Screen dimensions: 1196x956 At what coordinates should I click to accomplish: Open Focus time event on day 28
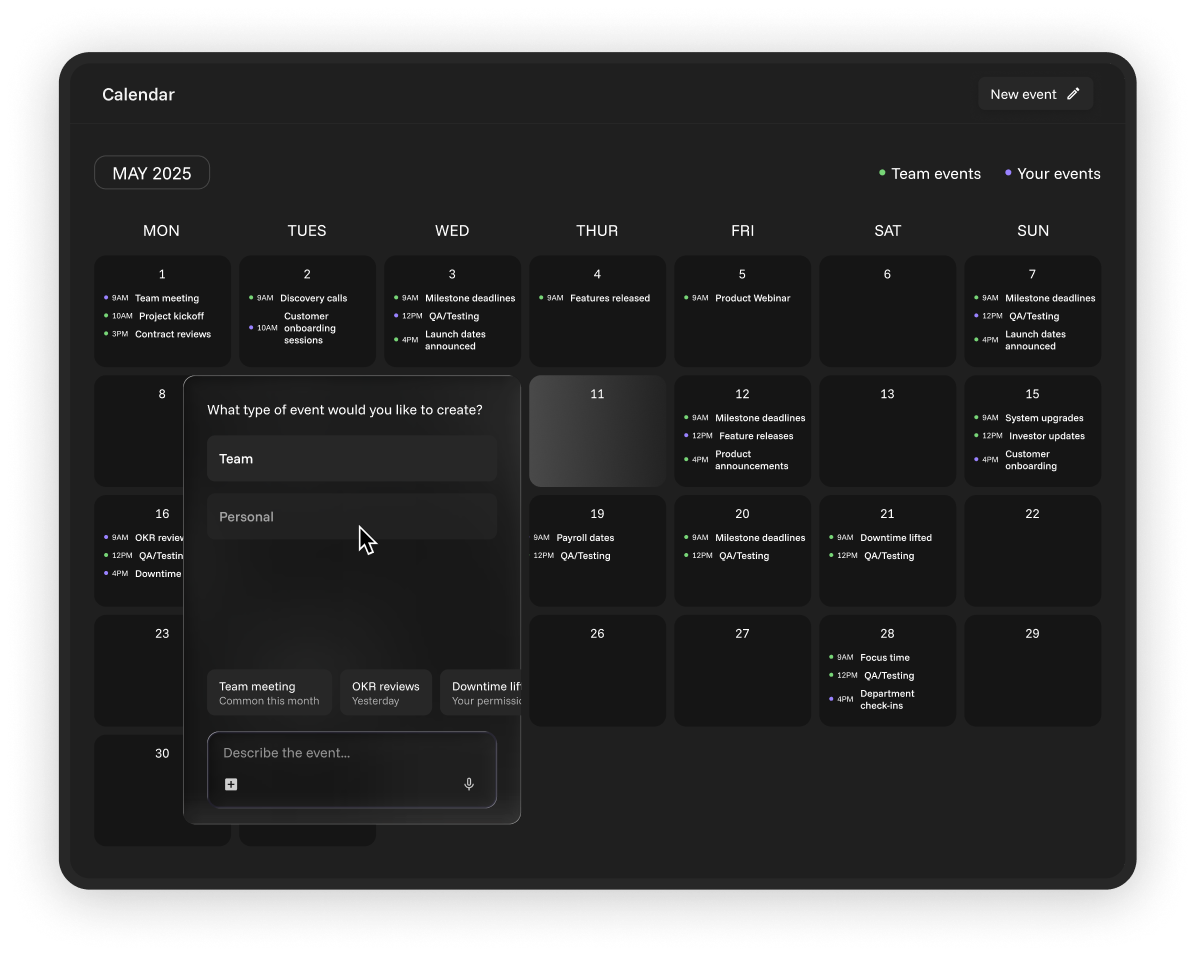click(884, 658)
